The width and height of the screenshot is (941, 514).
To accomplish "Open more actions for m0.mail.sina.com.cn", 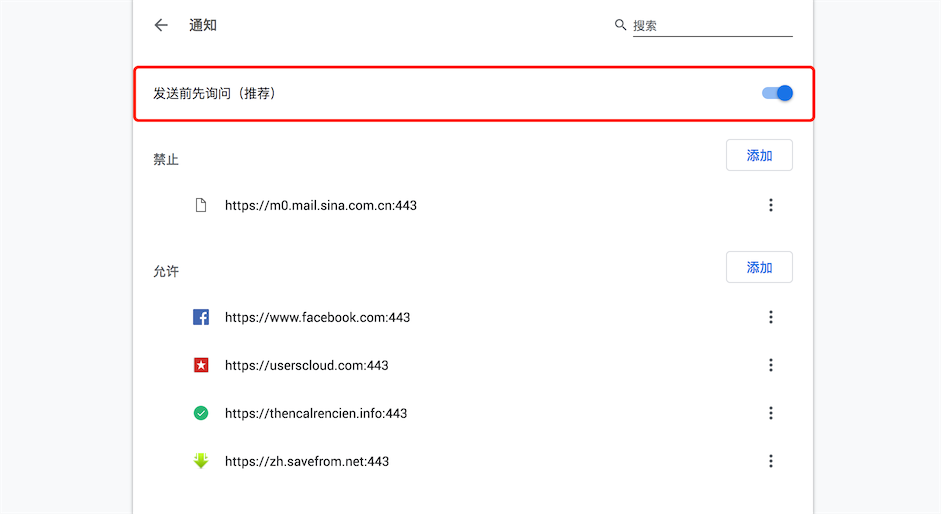I will coord(771,205).
